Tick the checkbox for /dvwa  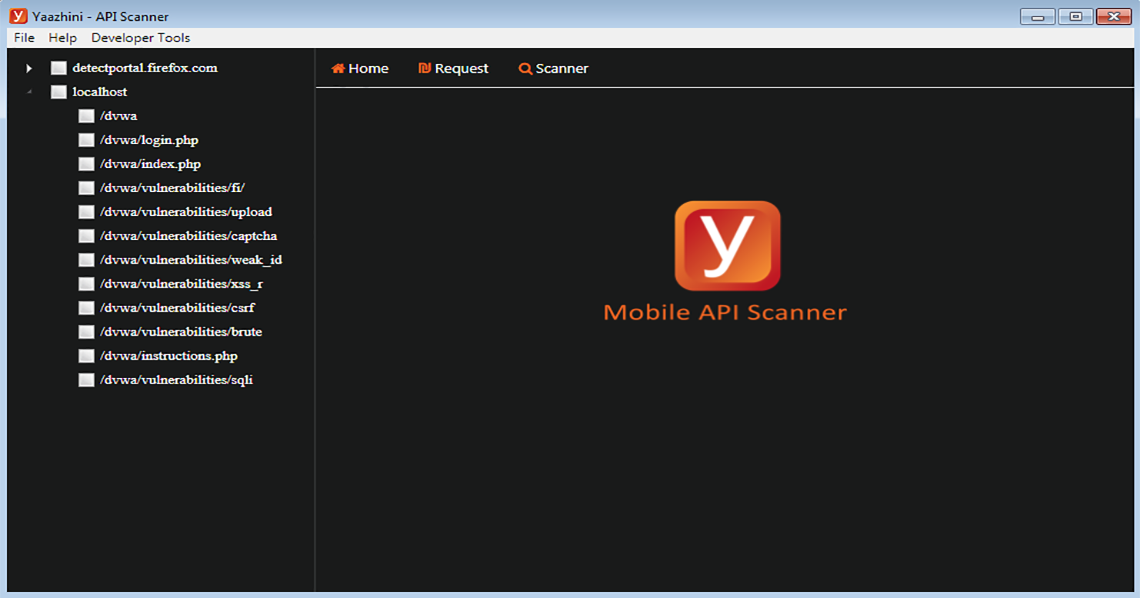pos(87,116)
